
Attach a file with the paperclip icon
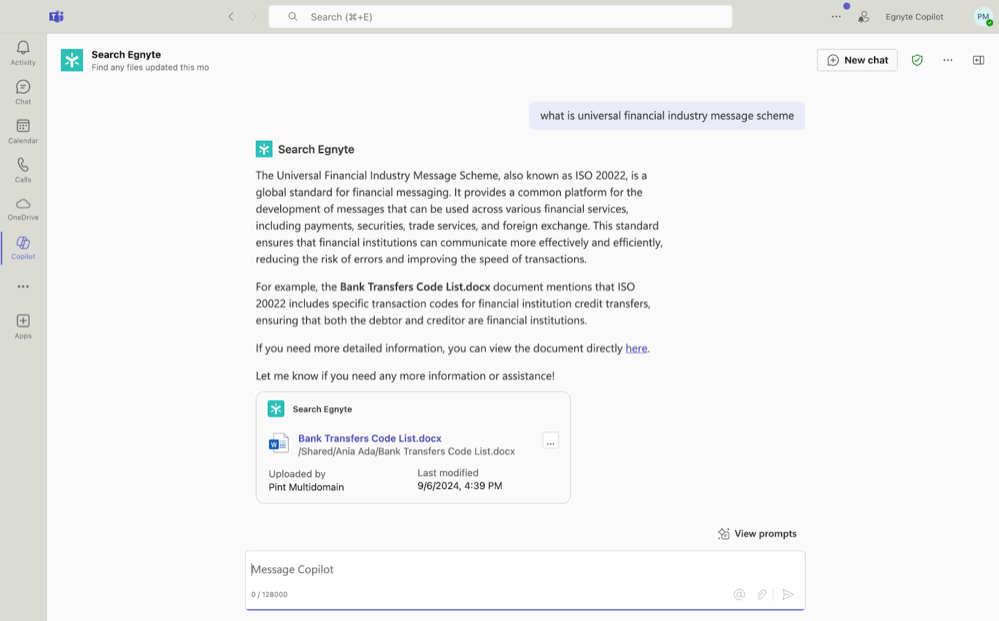(x=762, y=594)
